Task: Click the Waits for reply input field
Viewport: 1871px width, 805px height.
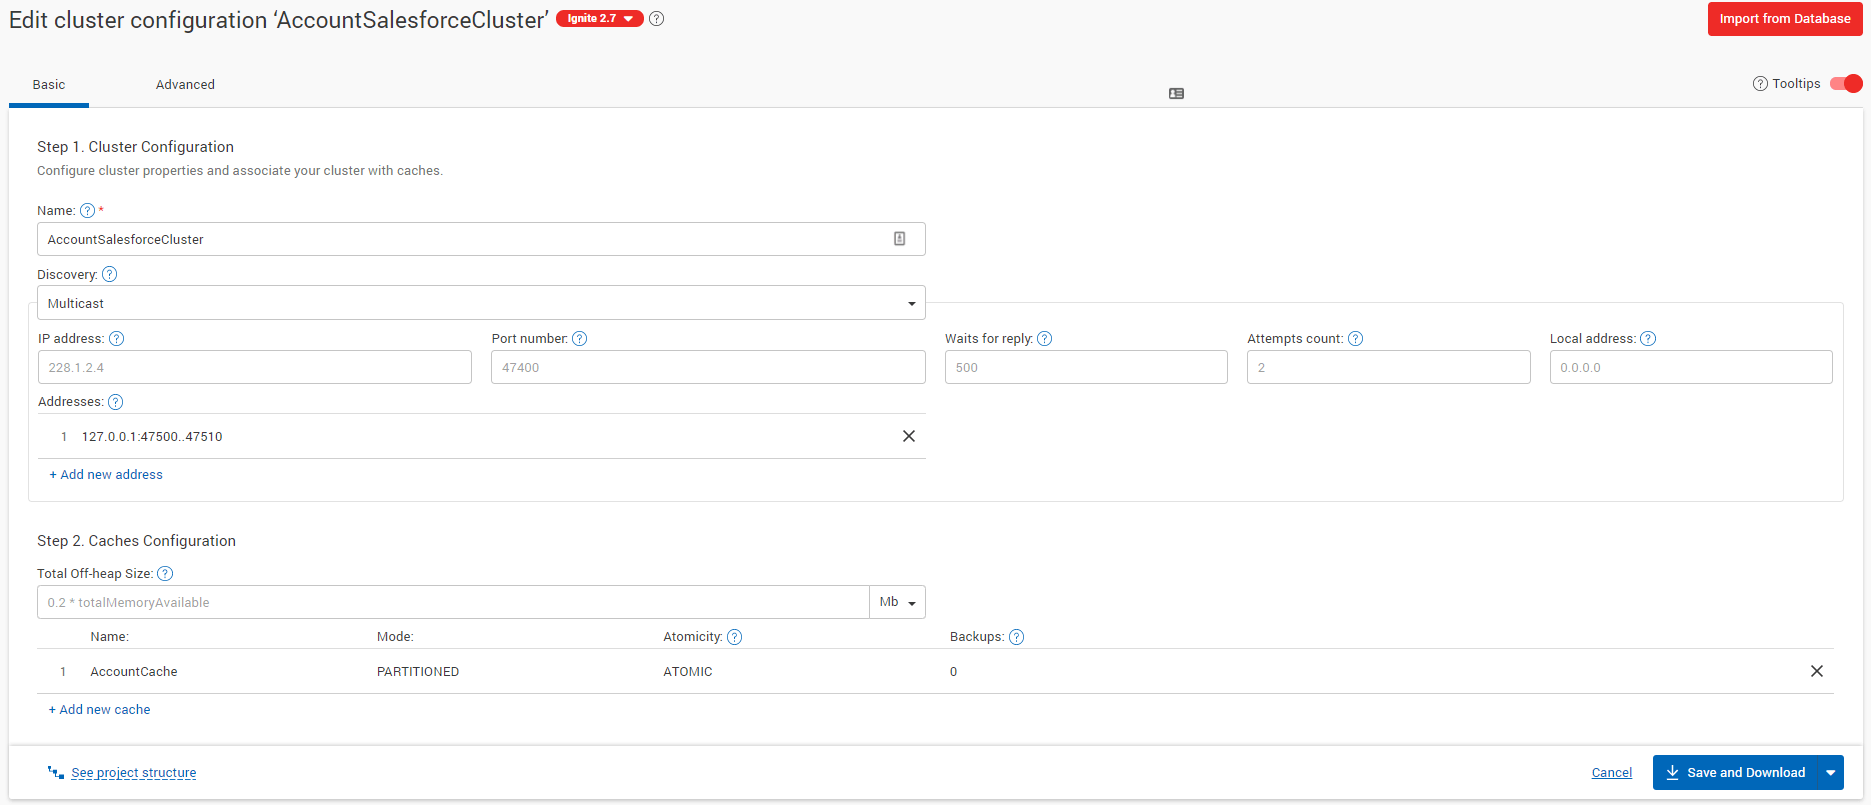Action: click(x=1085, y=367)
